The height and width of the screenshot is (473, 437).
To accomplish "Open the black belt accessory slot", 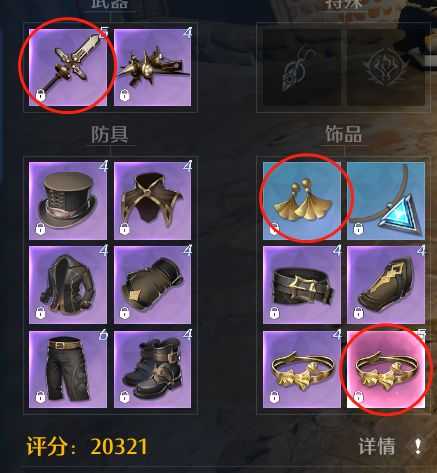I will coord(302,285).
